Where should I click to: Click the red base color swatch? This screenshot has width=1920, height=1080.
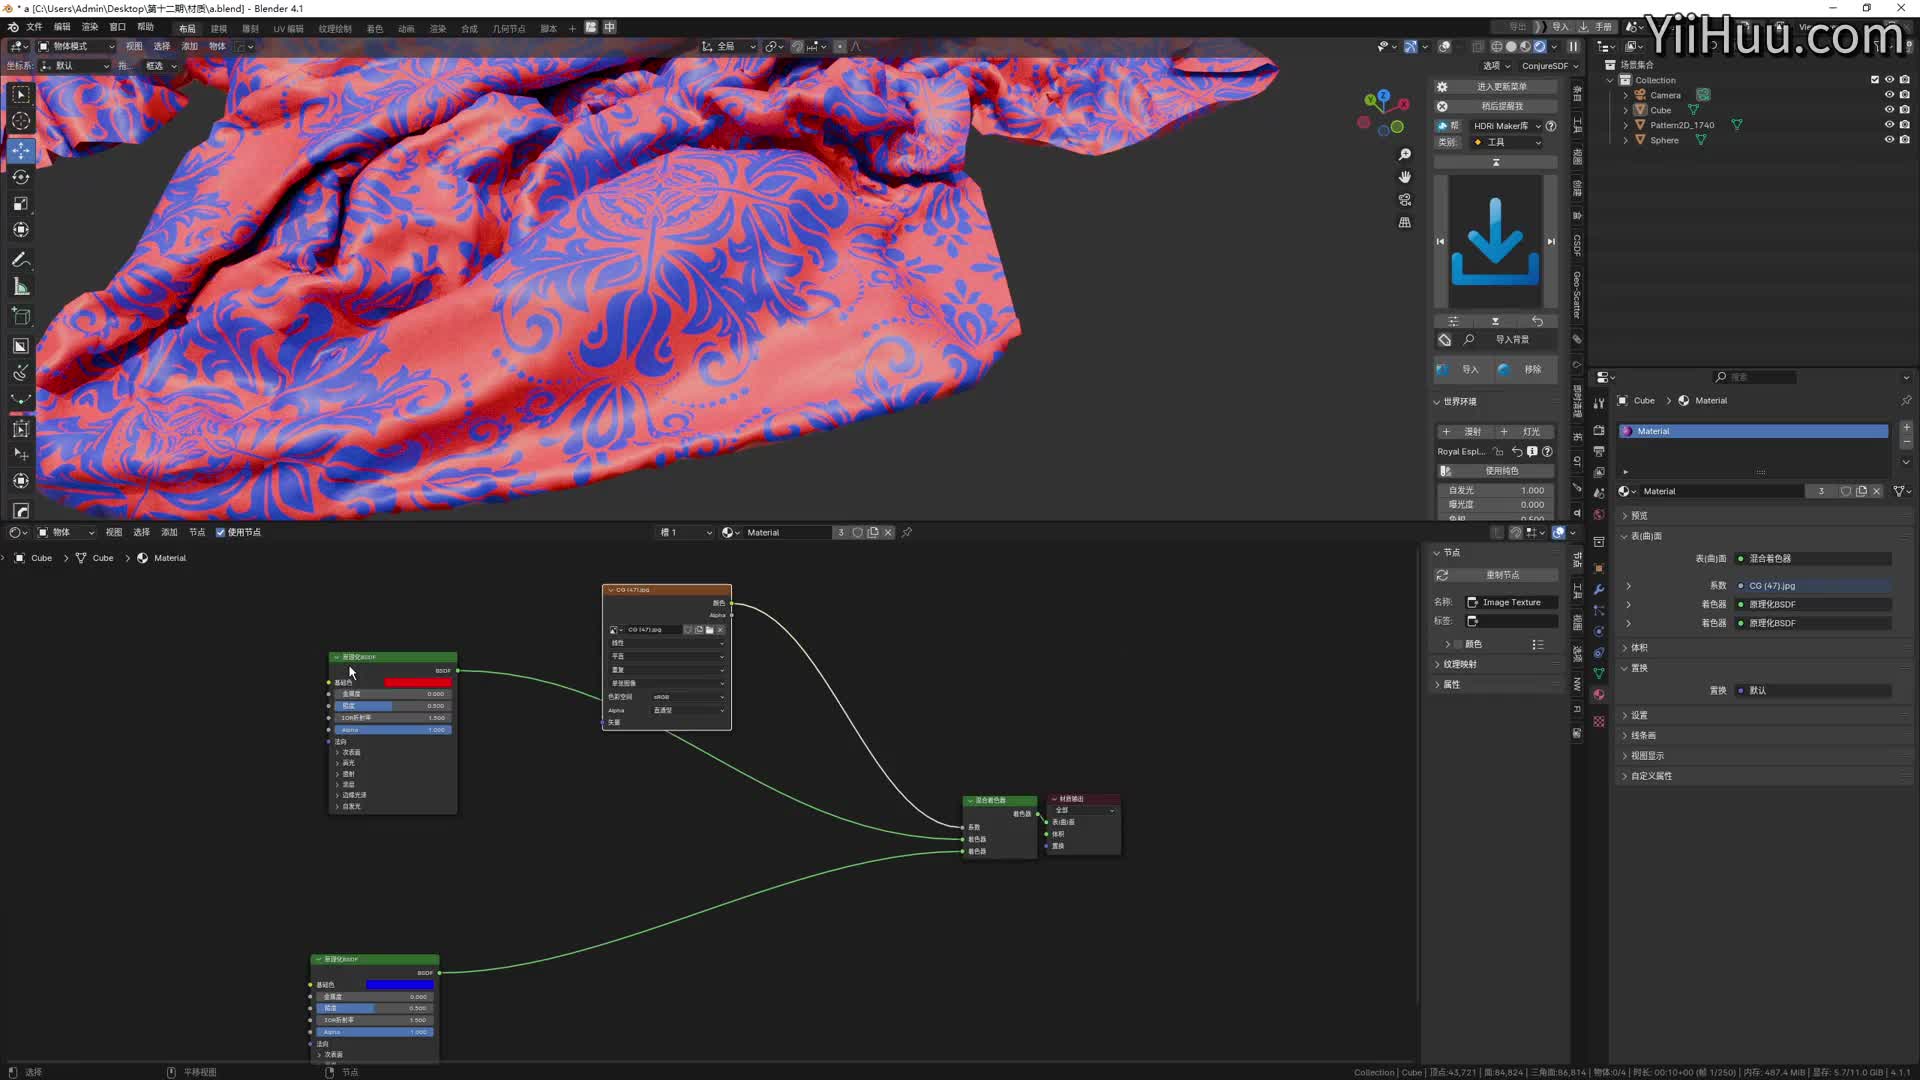point(417,682)
